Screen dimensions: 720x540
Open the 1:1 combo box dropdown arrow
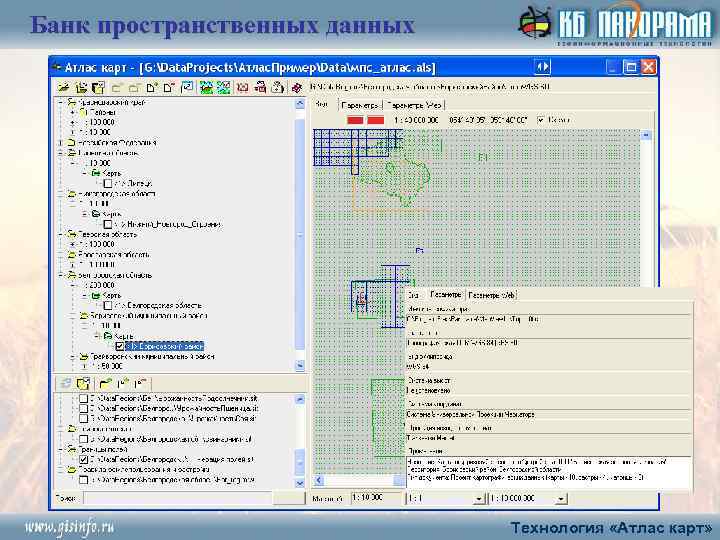479,498
